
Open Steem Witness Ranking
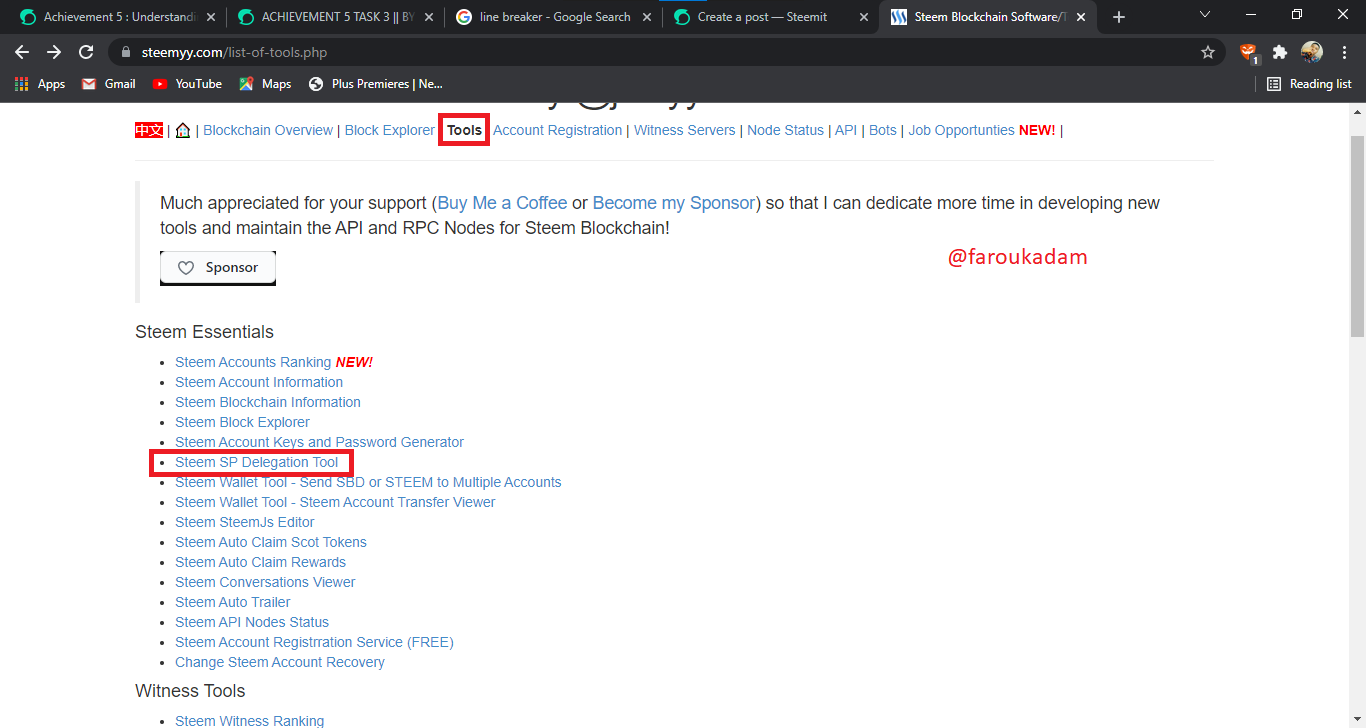pyautogui.click(x=250, y=721)
